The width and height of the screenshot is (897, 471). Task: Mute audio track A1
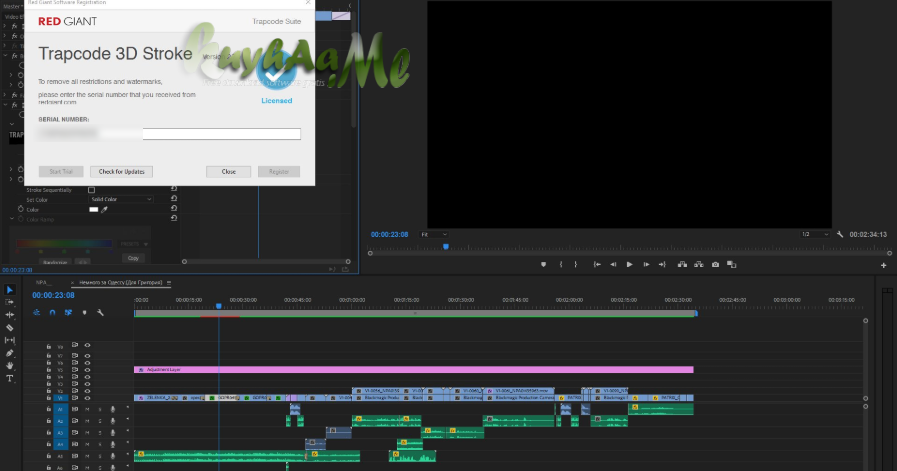click(88, 409)
